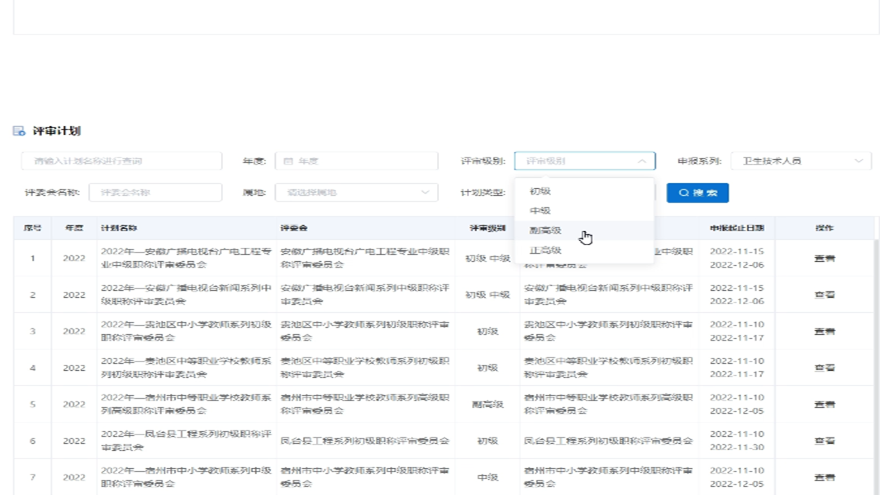Image resolution: width=880 pixels, height=495 pixels.
Task: View details via 查看 in row 3
Action: coord(824,331)
